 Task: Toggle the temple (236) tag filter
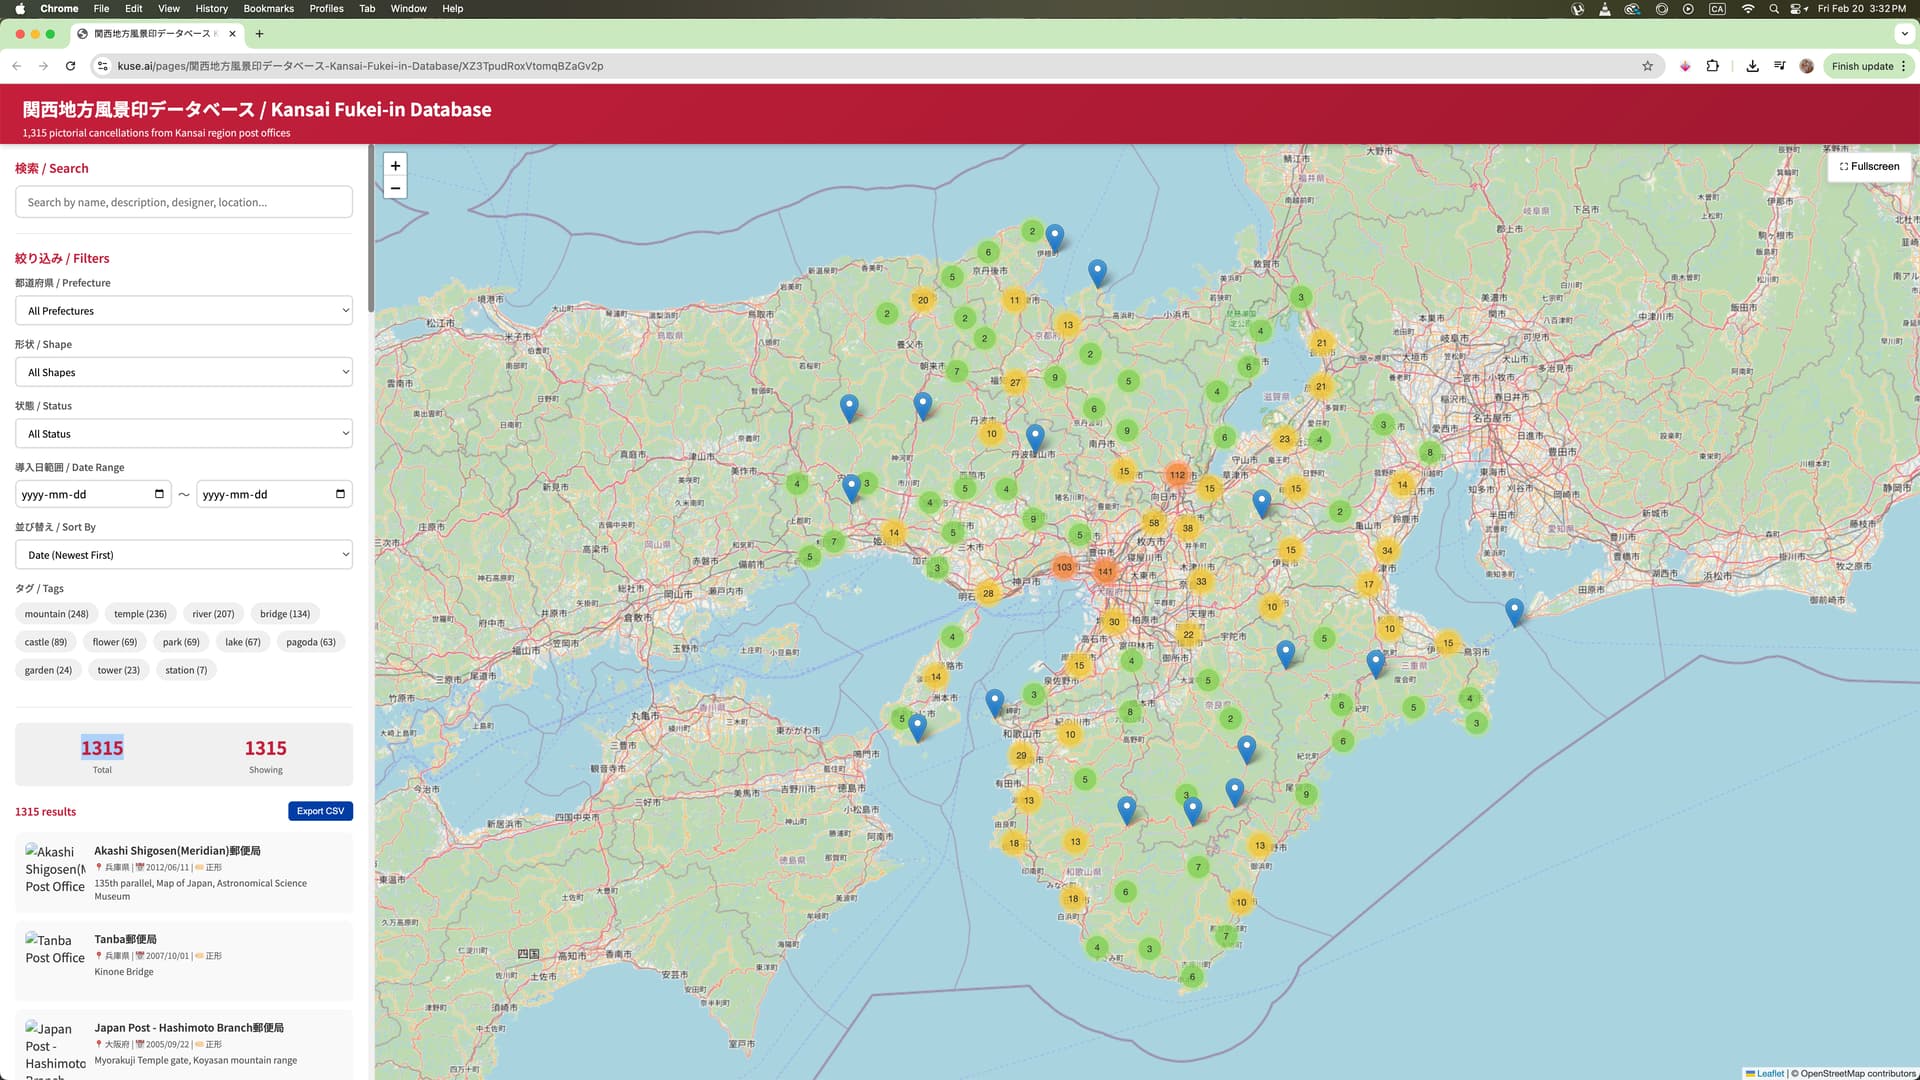[x=140, y=614]
